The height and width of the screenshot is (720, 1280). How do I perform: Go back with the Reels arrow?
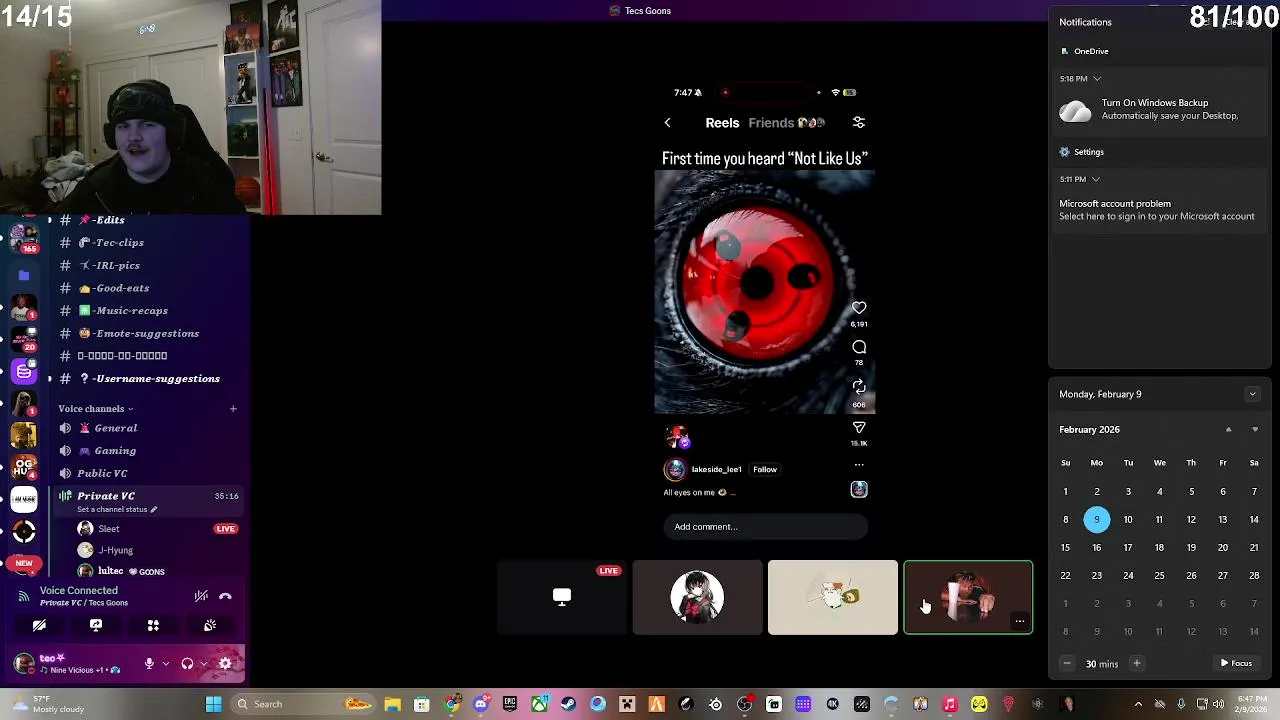pyautogui.click(x=668, y=123)
